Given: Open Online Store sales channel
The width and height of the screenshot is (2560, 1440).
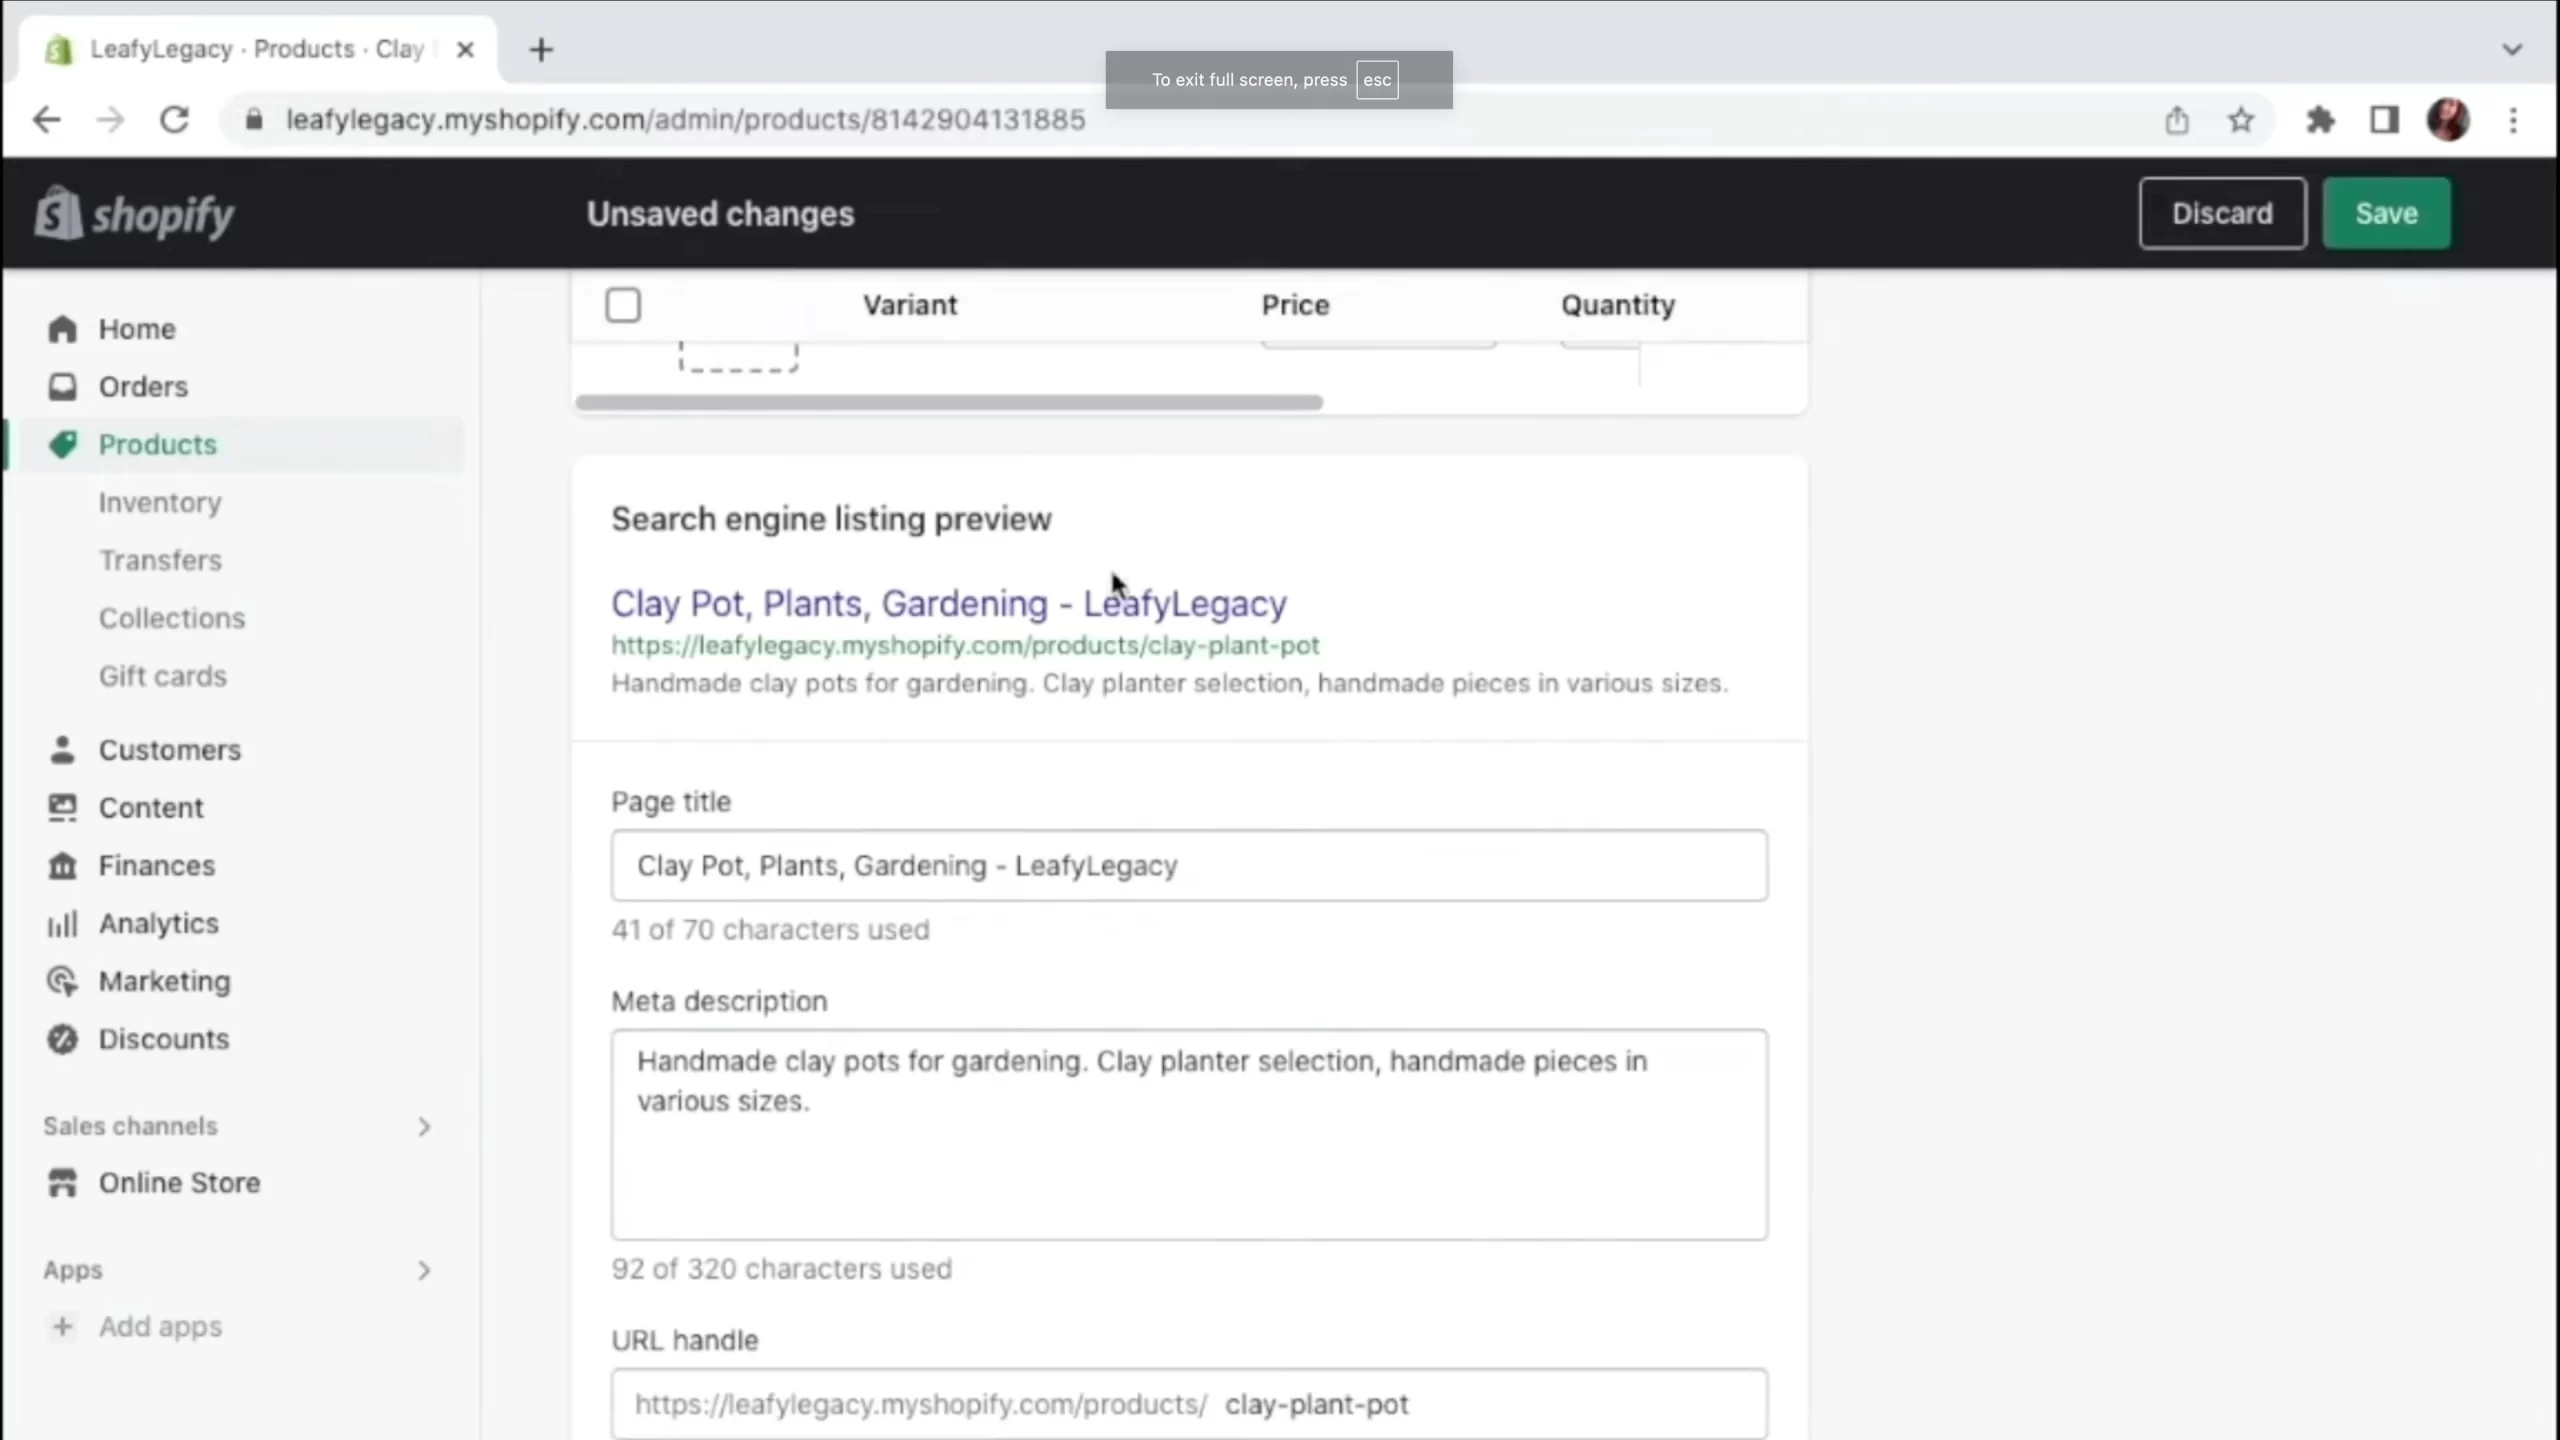Looking at the screenshot, I should click(x=179, y=1183).
